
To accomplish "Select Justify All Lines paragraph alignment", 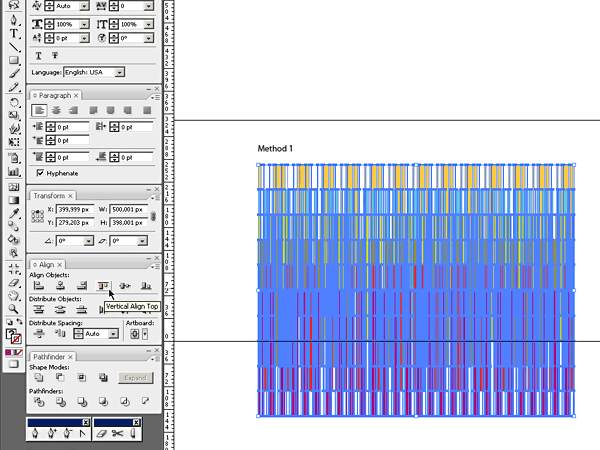I will (x=147, y=110).
